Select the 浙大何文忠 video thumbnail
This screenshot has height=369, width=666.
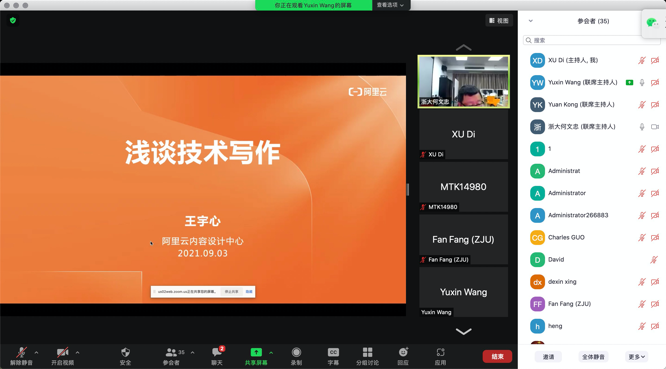click(463, 82)
